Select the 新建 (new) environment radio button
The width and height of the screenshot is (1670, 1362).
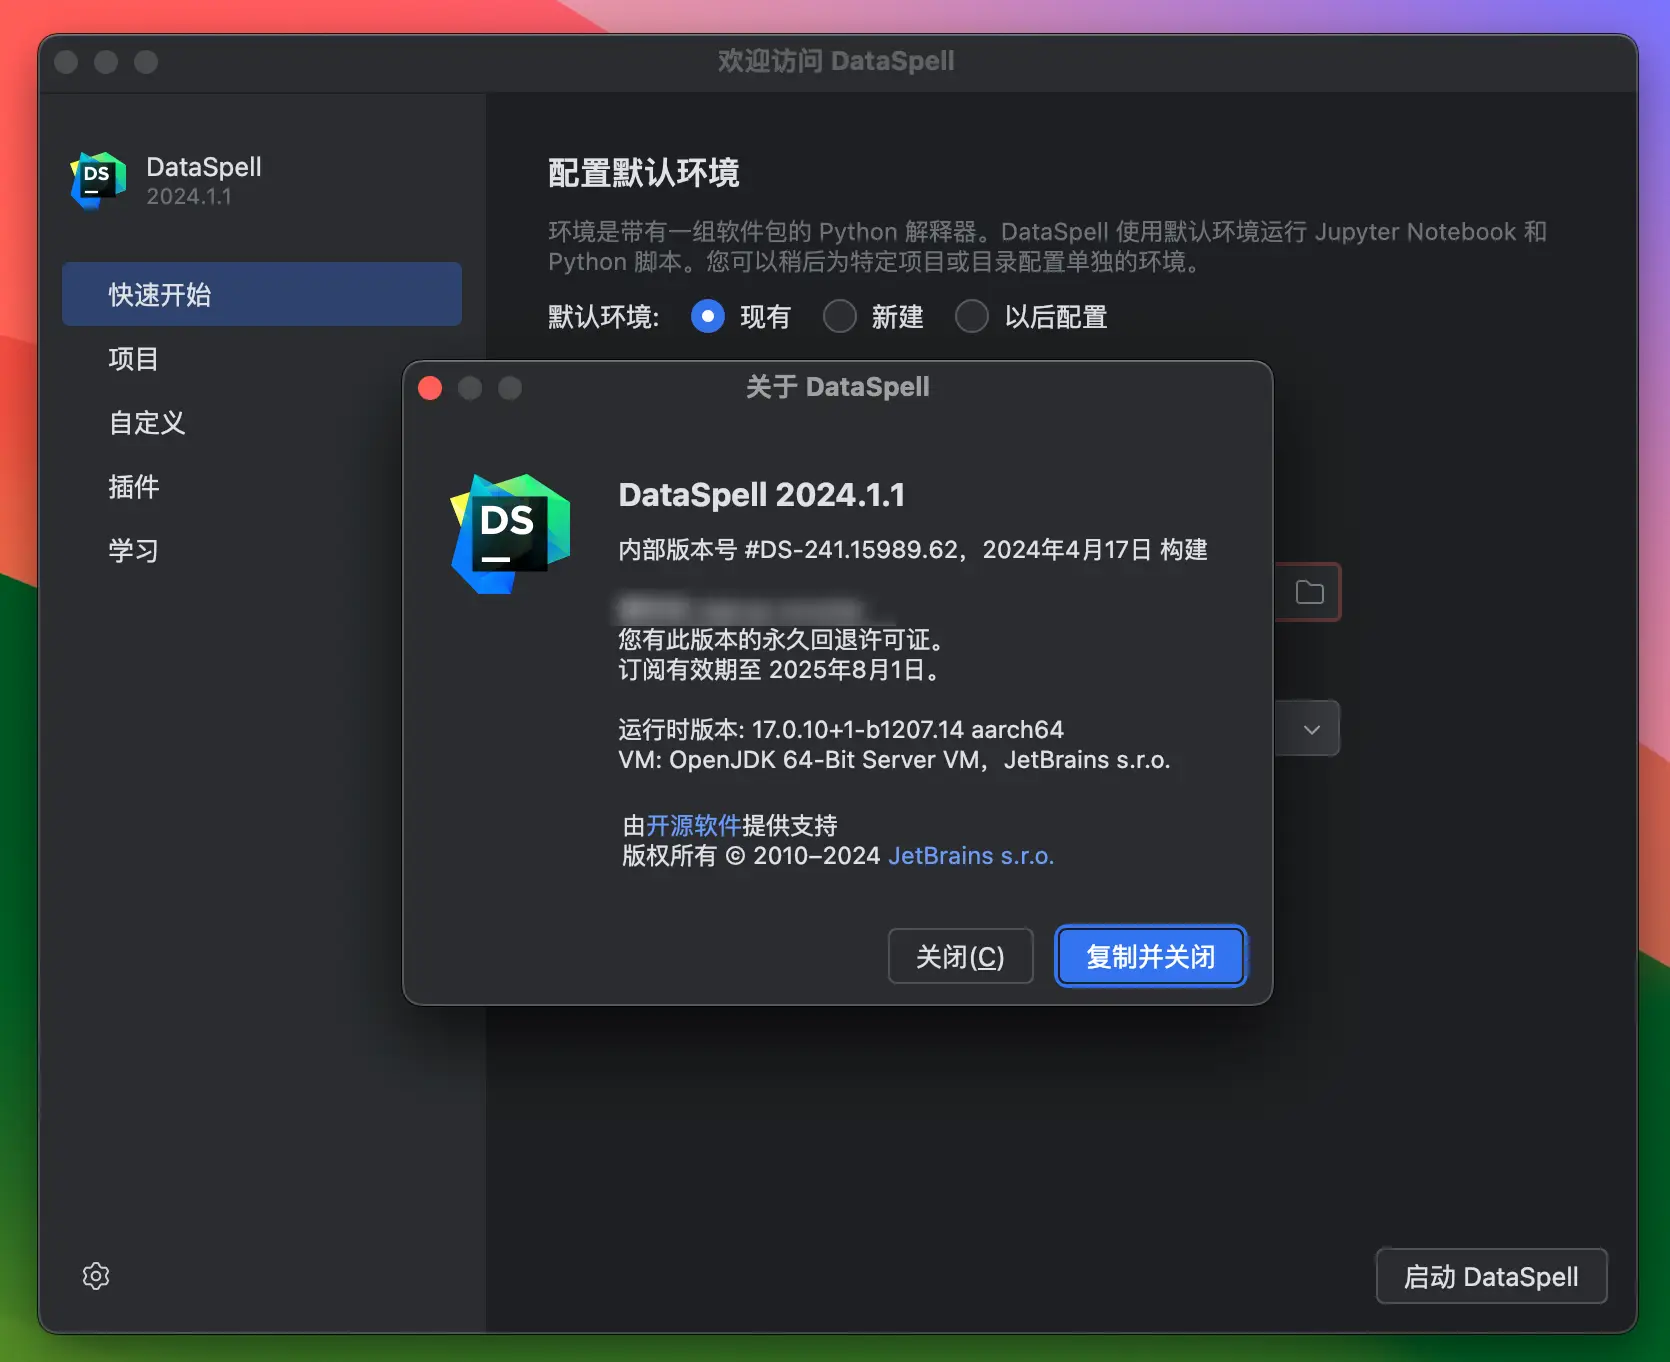tap(840, 317)
